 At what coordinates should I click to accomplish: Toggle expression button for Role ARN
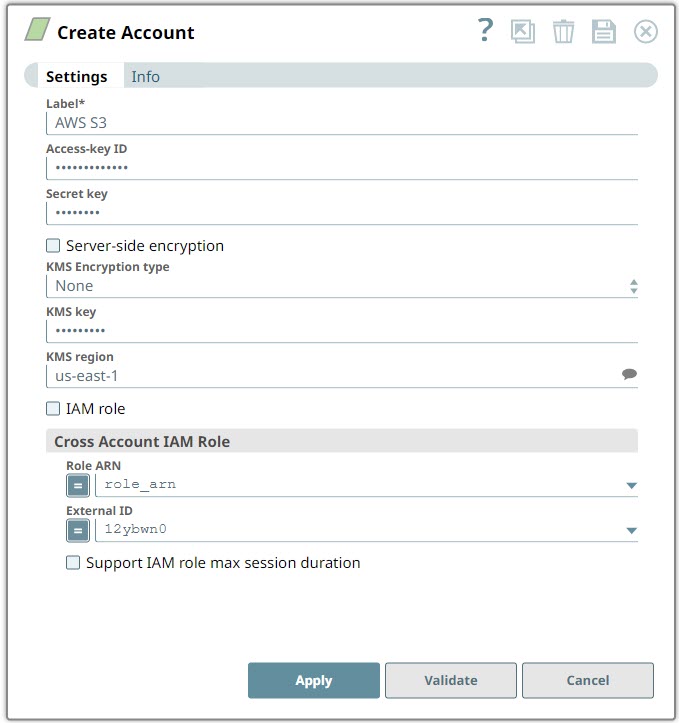78,485
